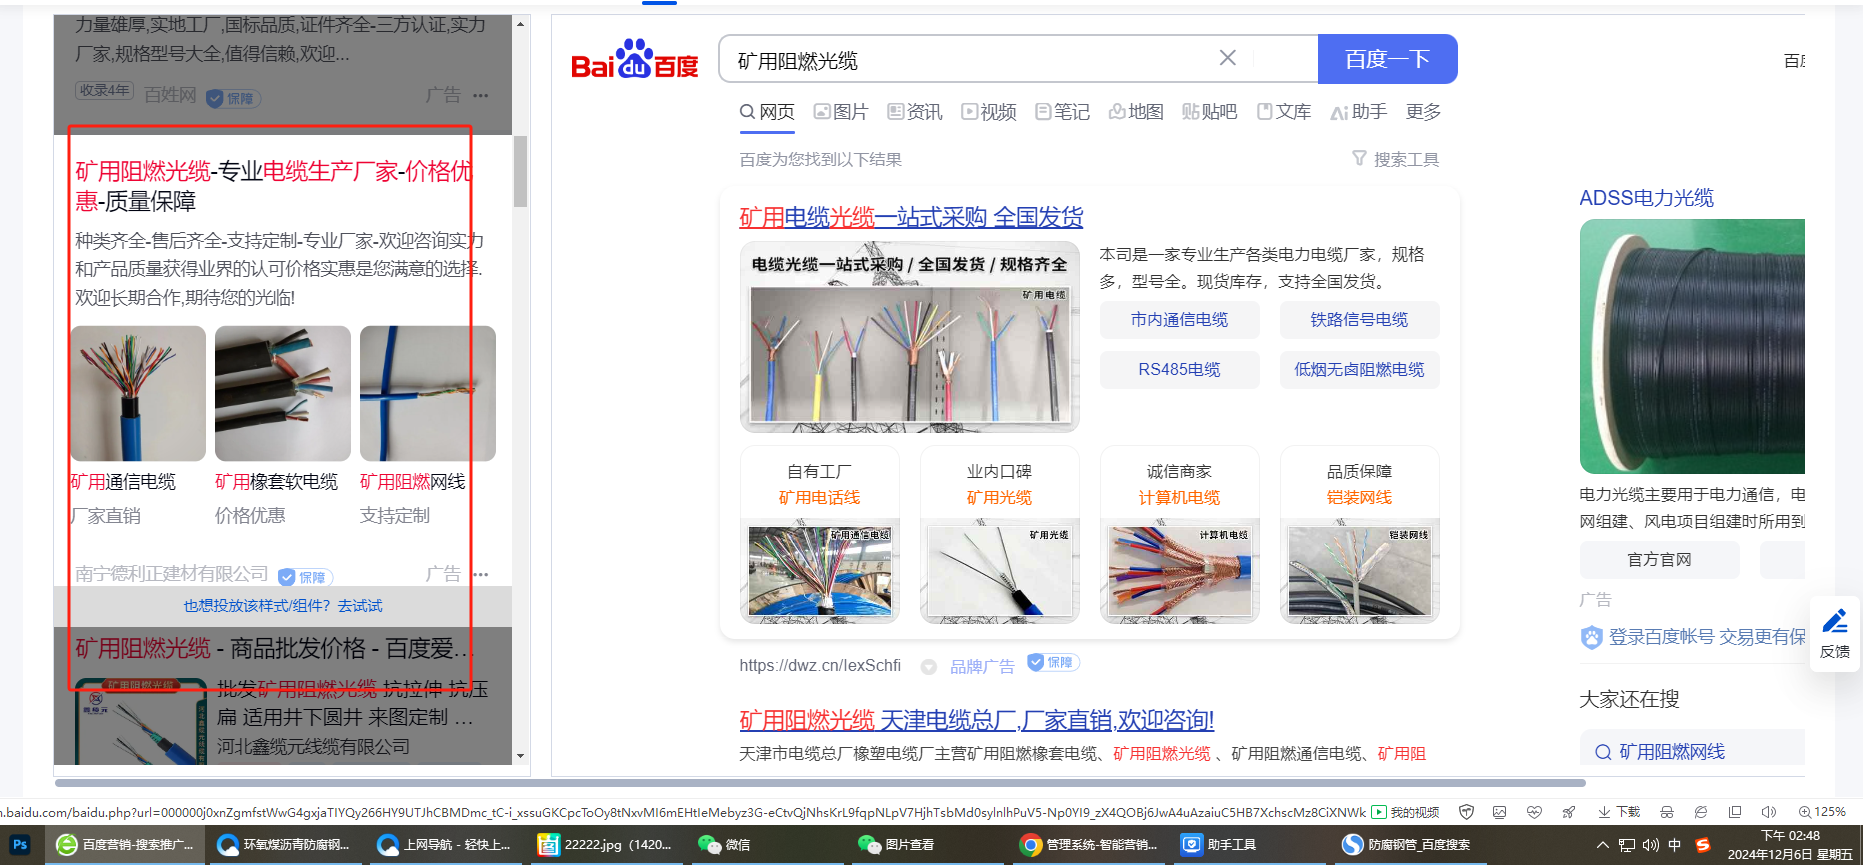The image size is (1863, 865).
Task: Click the 保障 badge next to 百姓网
Action: point(233,98)
